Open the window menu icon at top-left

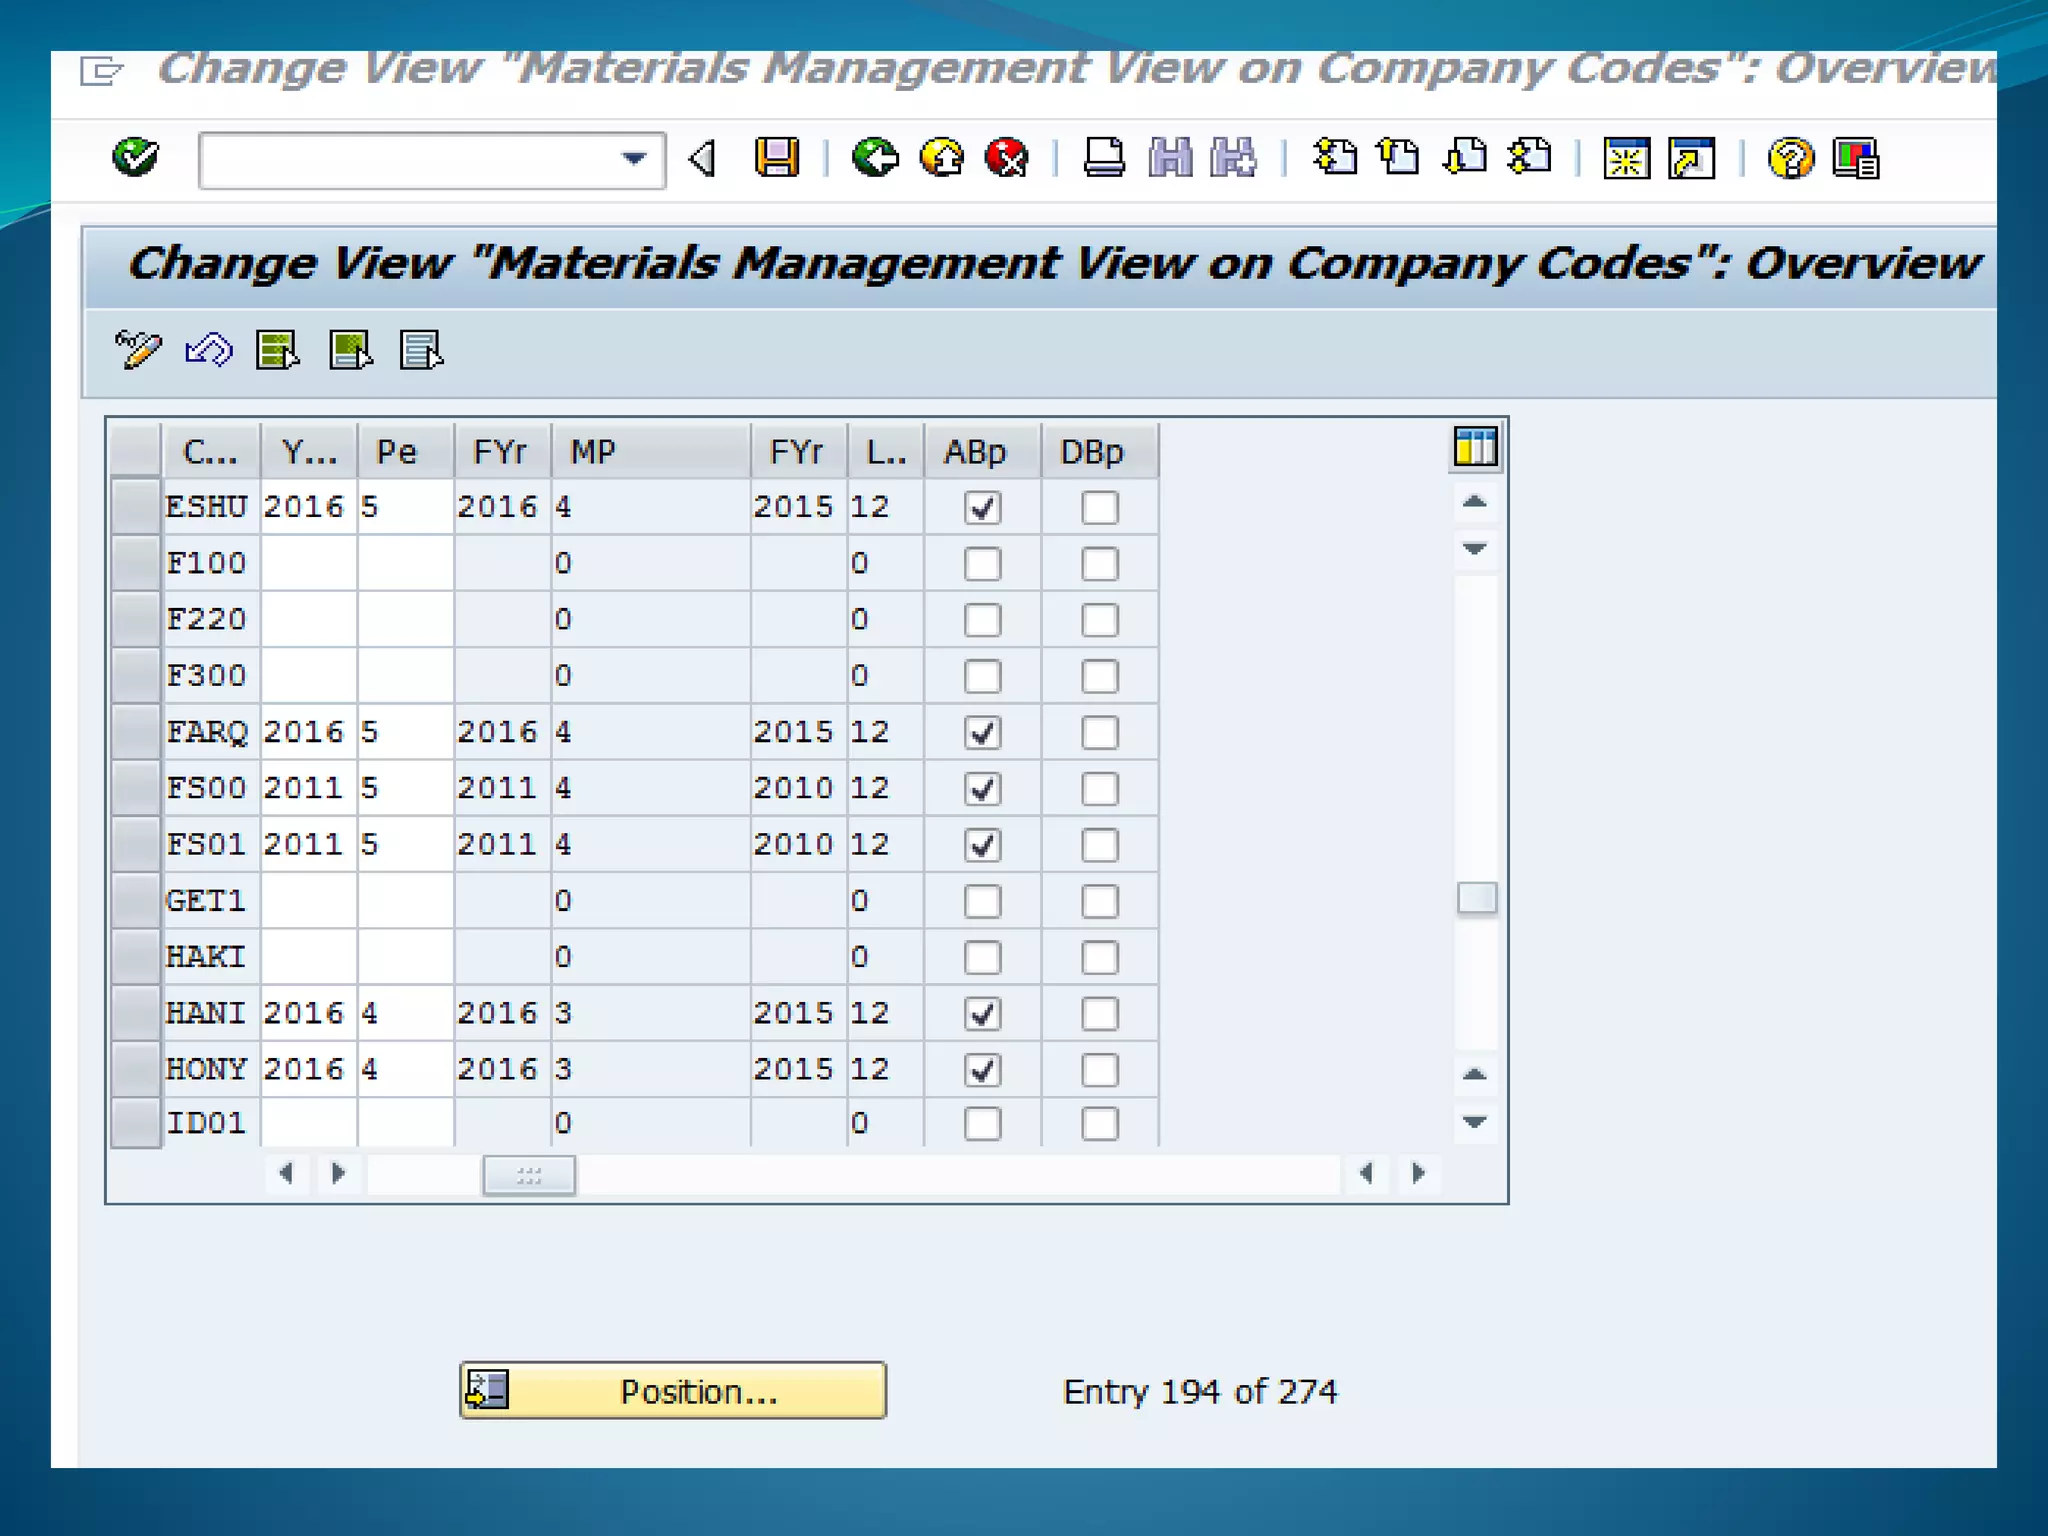click(101, 72)
